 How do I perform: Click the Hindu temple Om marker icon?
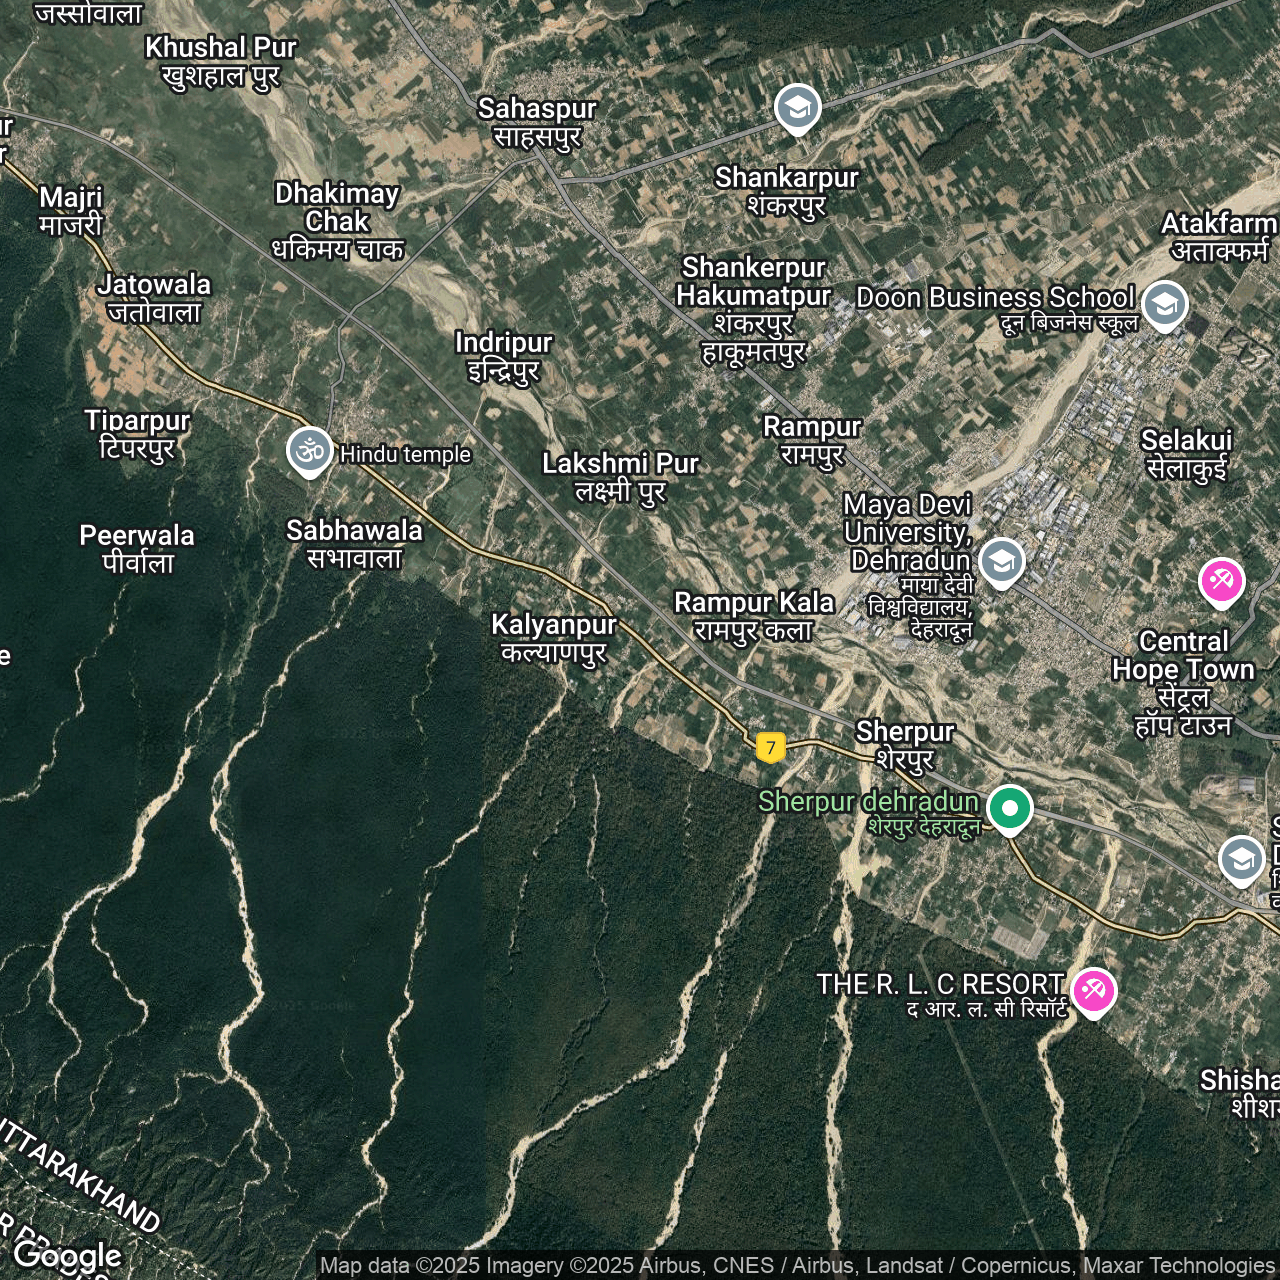[309, 451]
